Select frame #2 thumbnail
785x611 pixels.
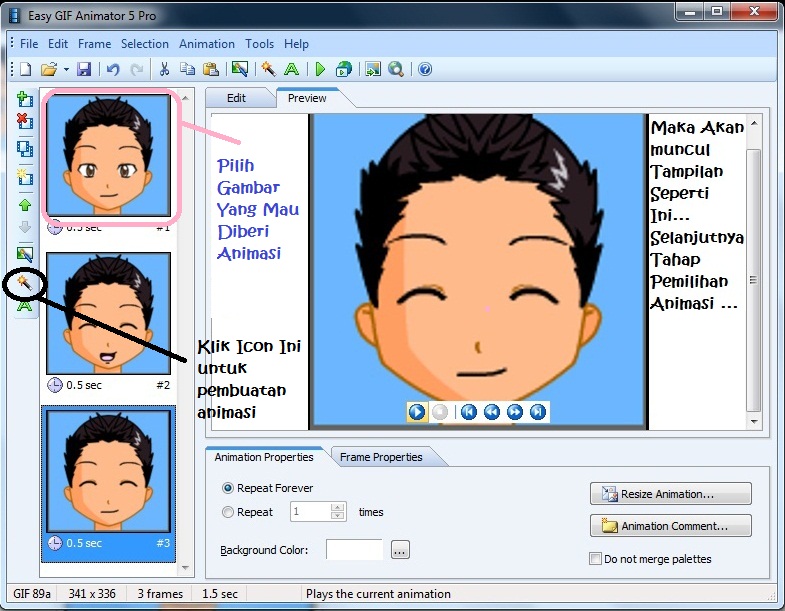click(109, 314)
